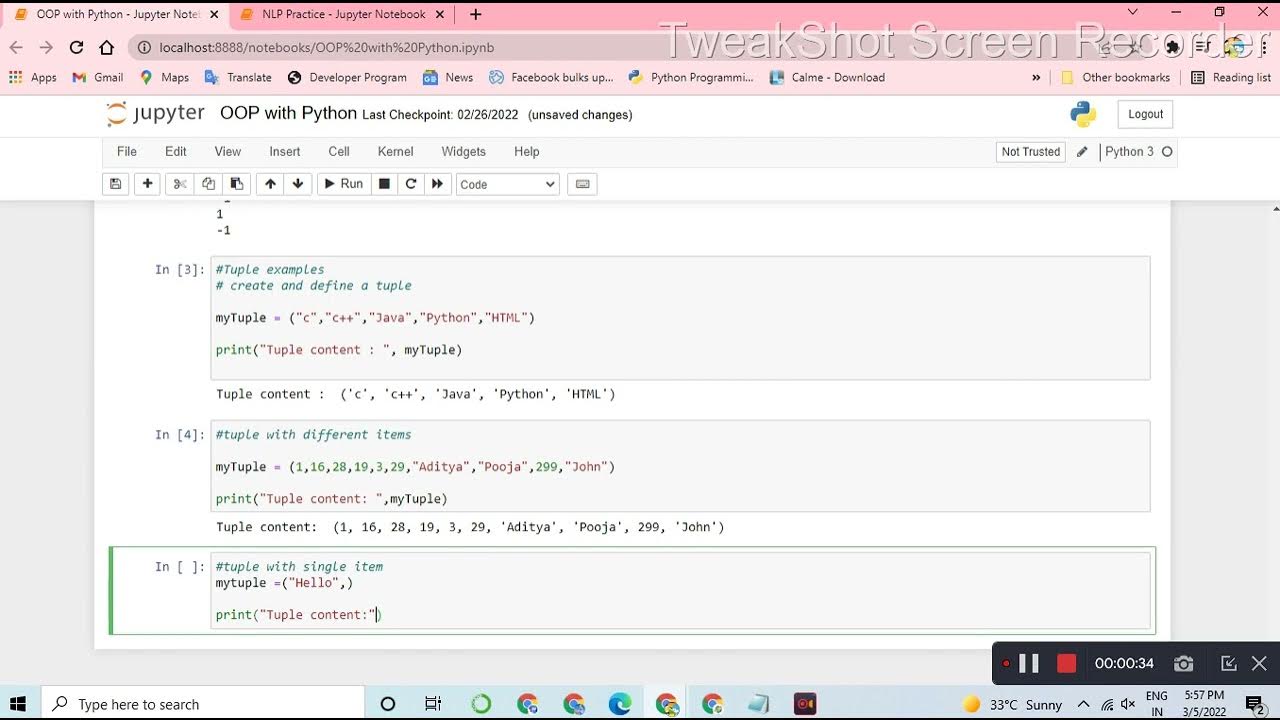The width and height of the screenshot is (1280, 720).
Task: Open the View menu
Action: (x=228, y=152)
